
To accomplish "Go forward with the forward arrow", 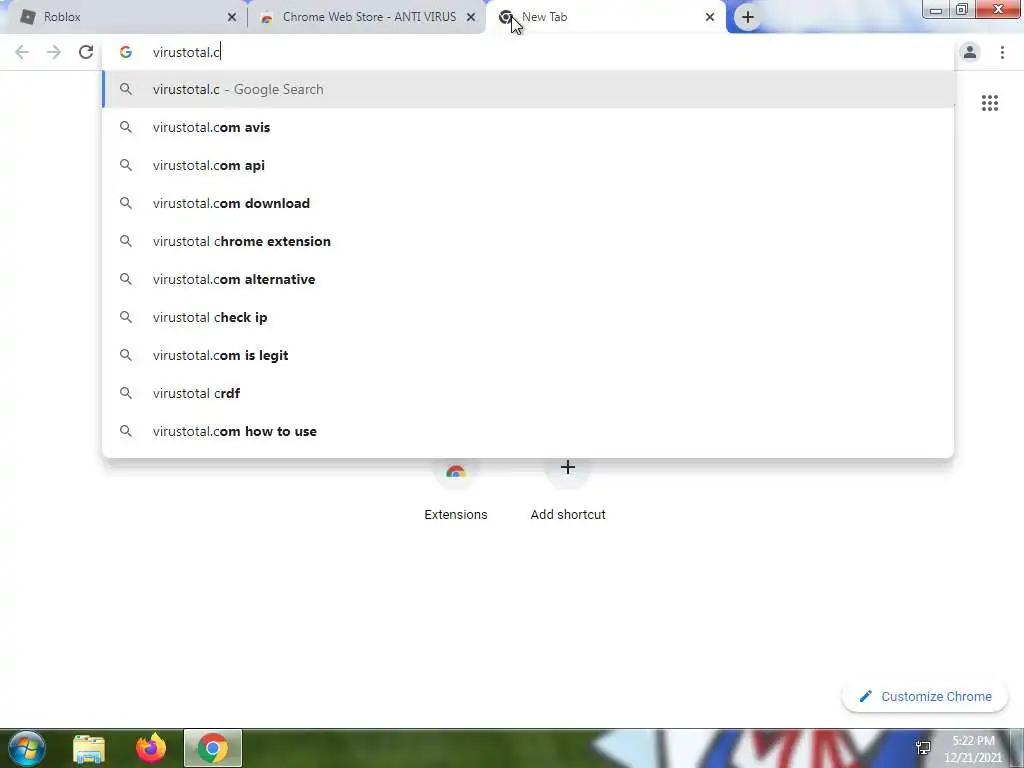I will (54, 52).
